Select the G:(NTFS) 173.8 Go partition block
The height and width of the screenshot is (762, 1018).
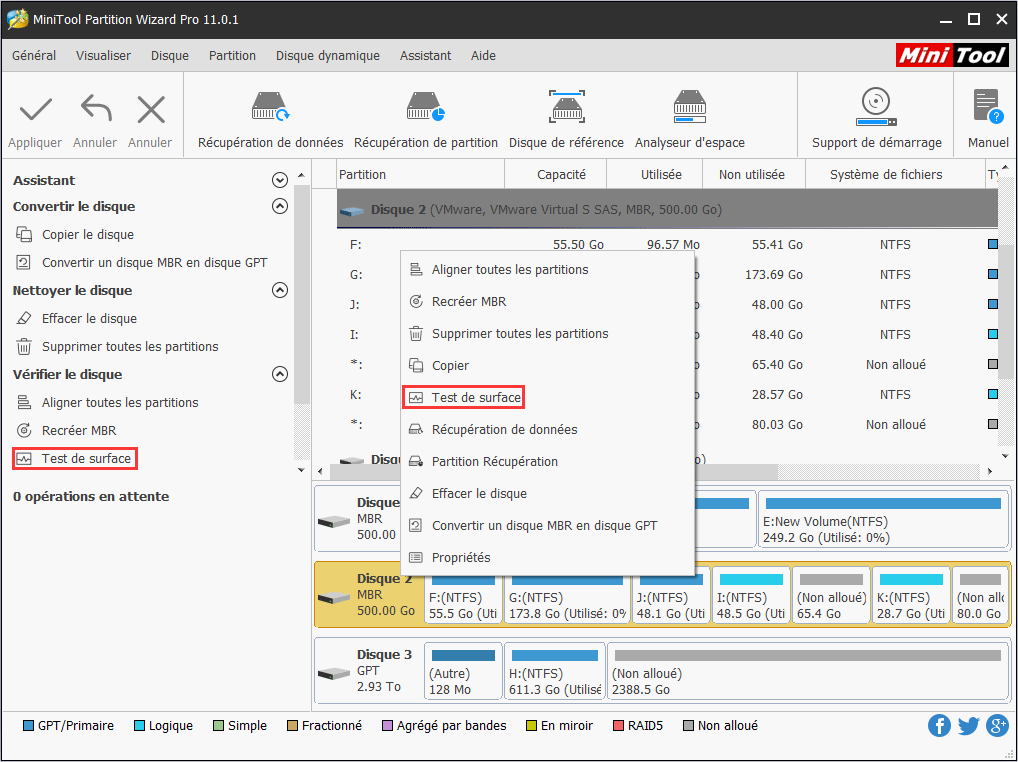[567, 595]
